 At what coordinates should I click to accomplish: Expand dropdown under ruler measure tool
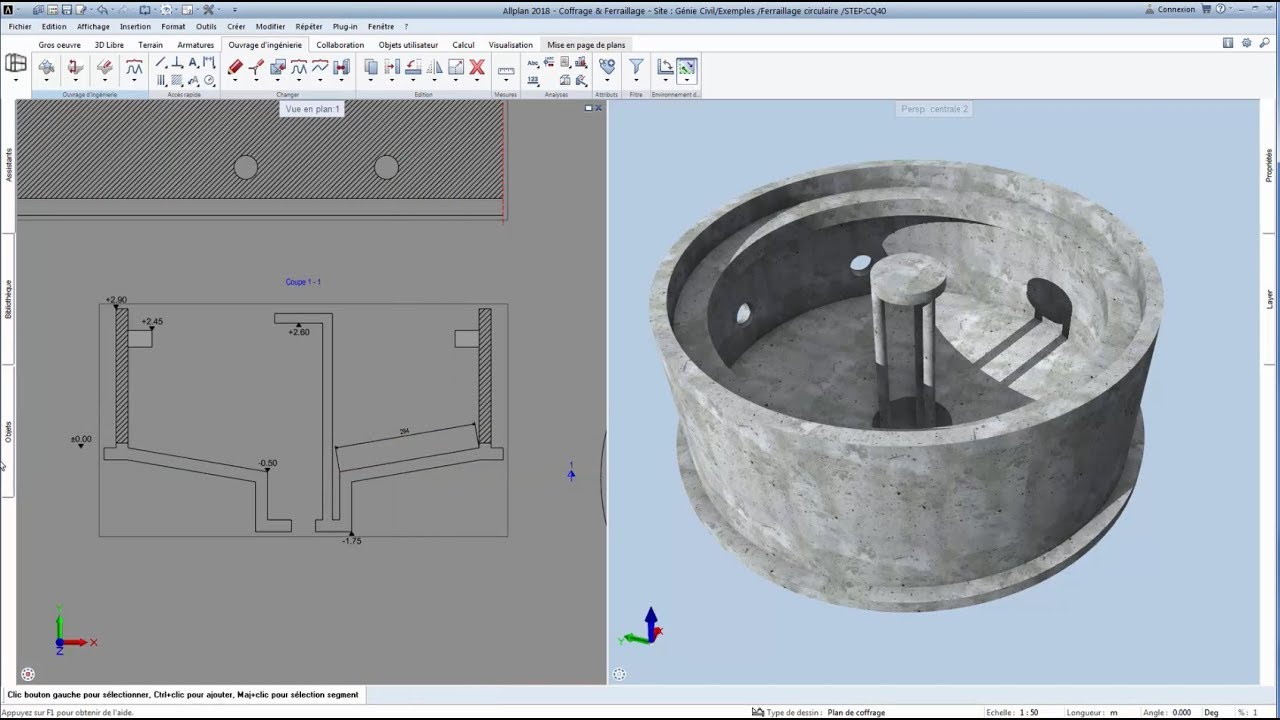pyautogui.click(x=506, y=80)
